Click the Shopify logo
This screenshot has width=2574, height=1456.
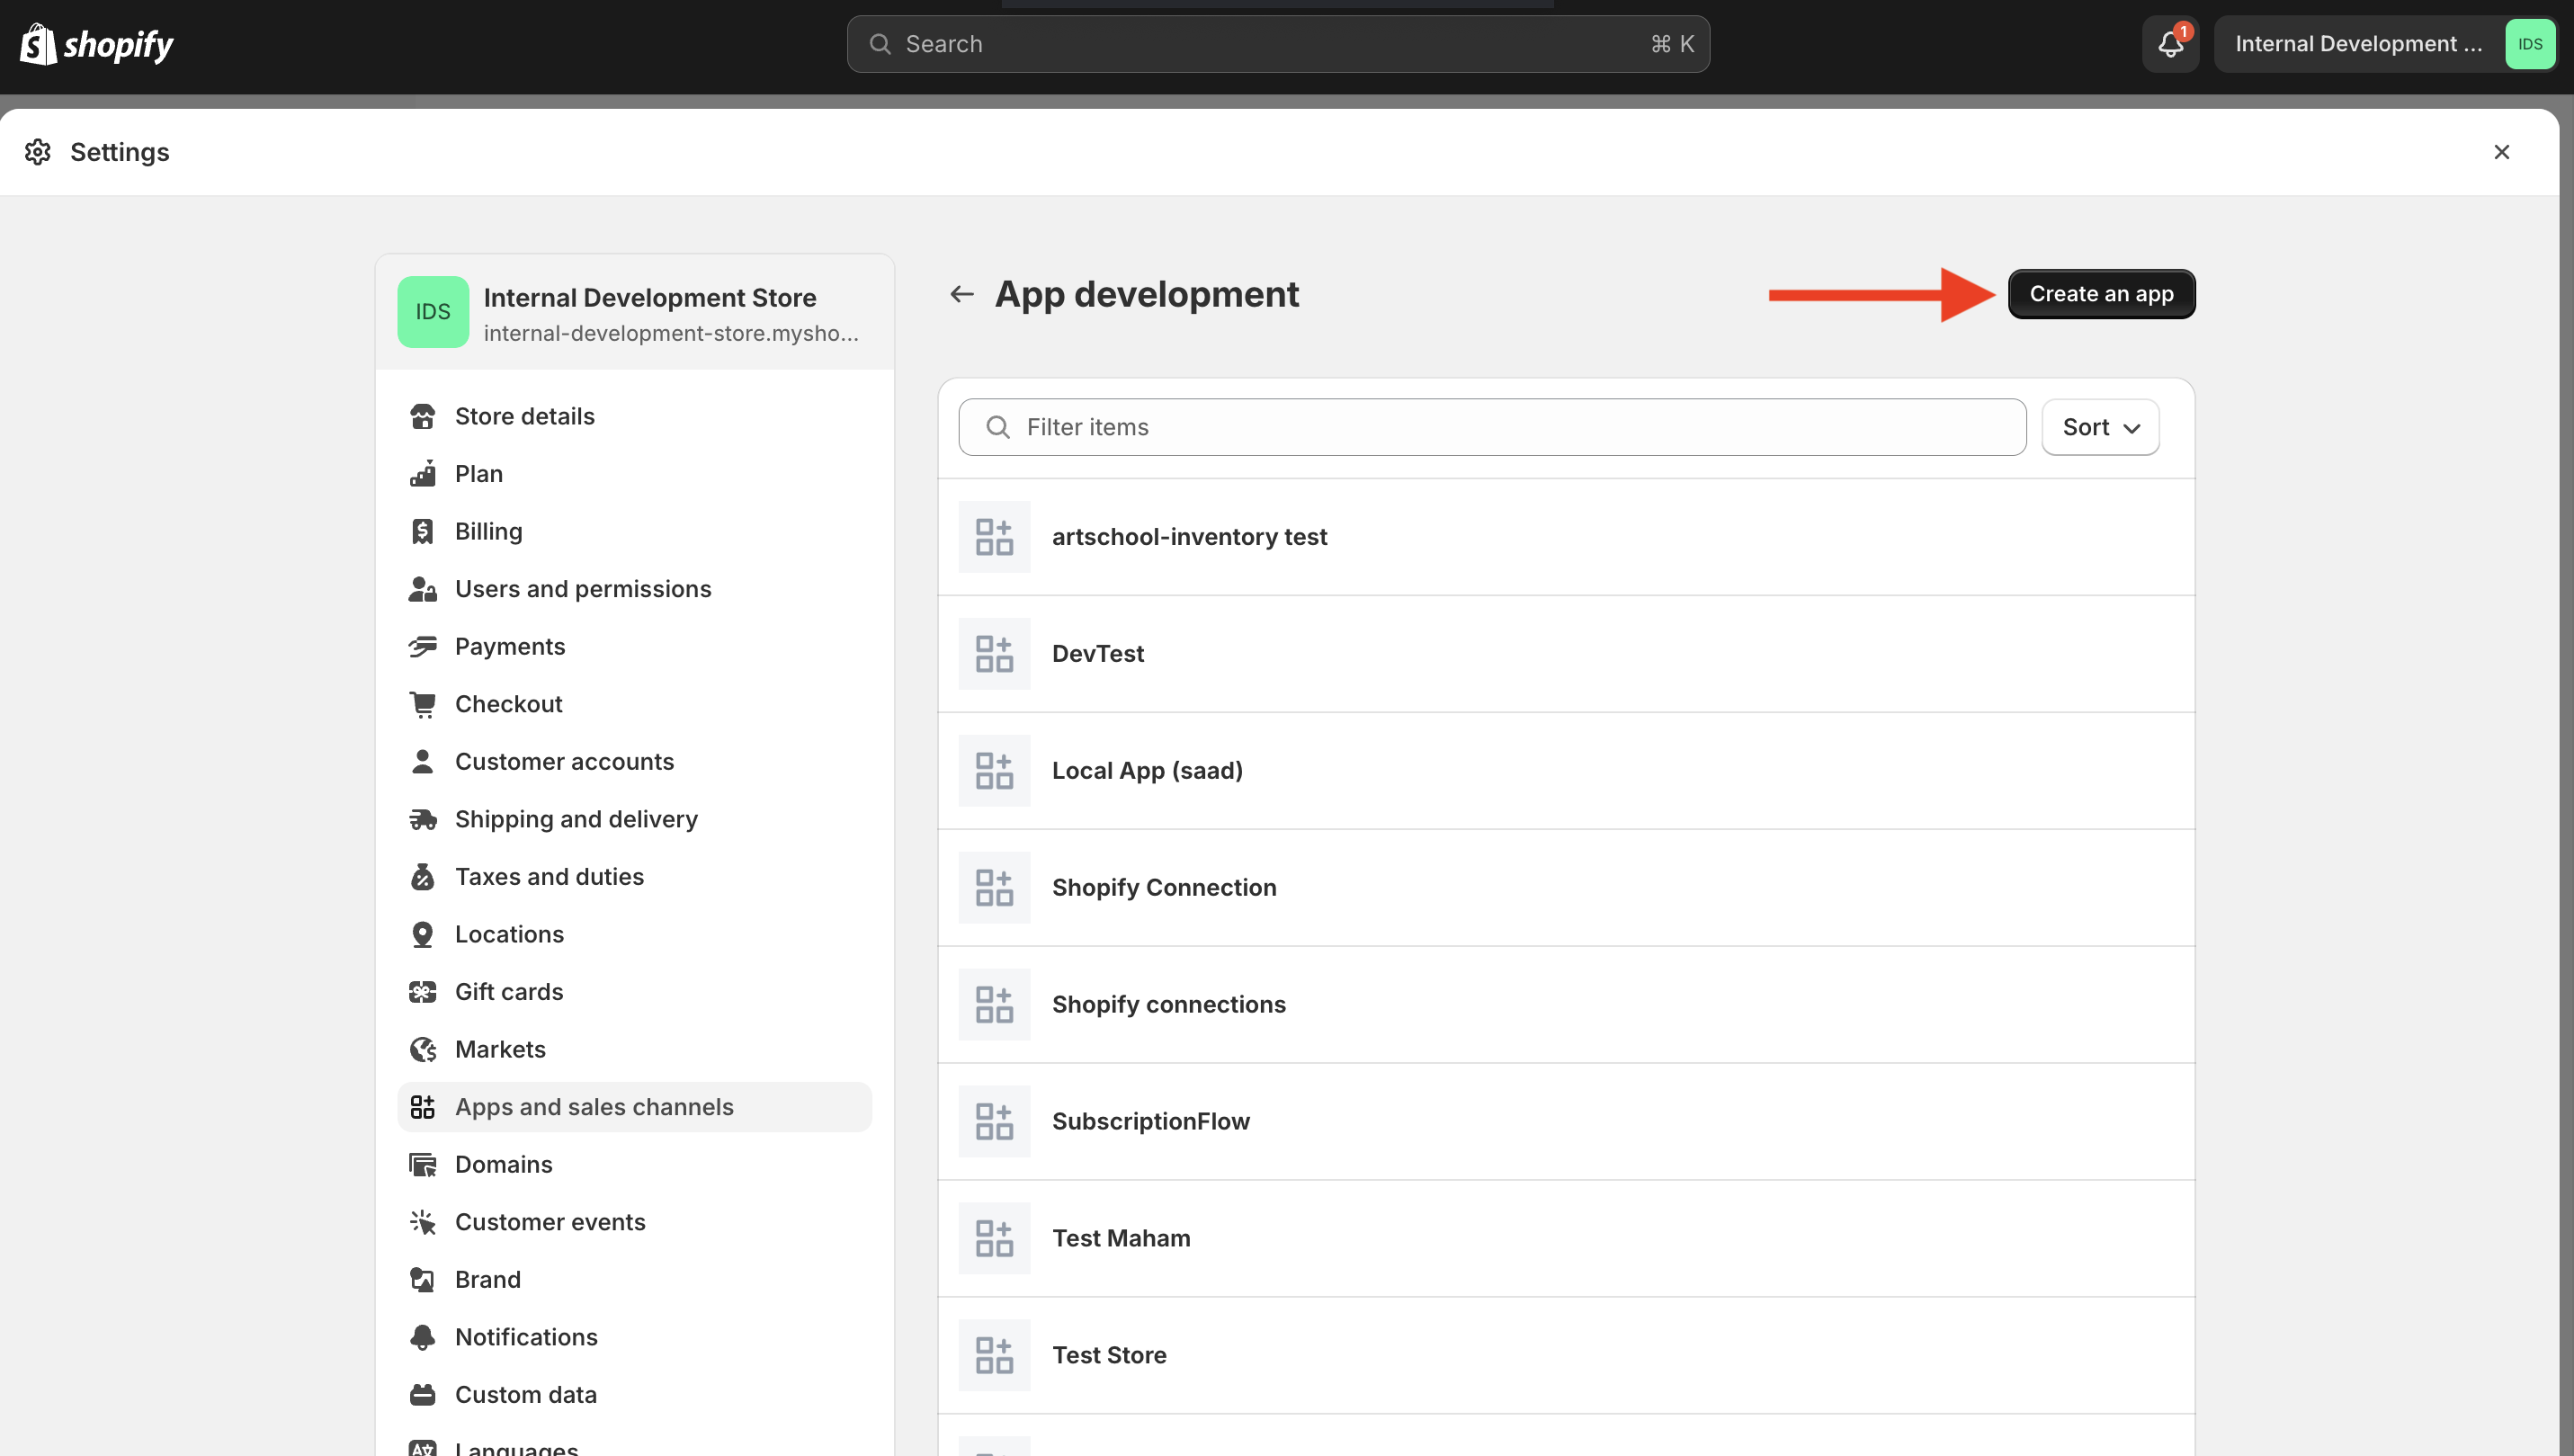coord(97,44)
